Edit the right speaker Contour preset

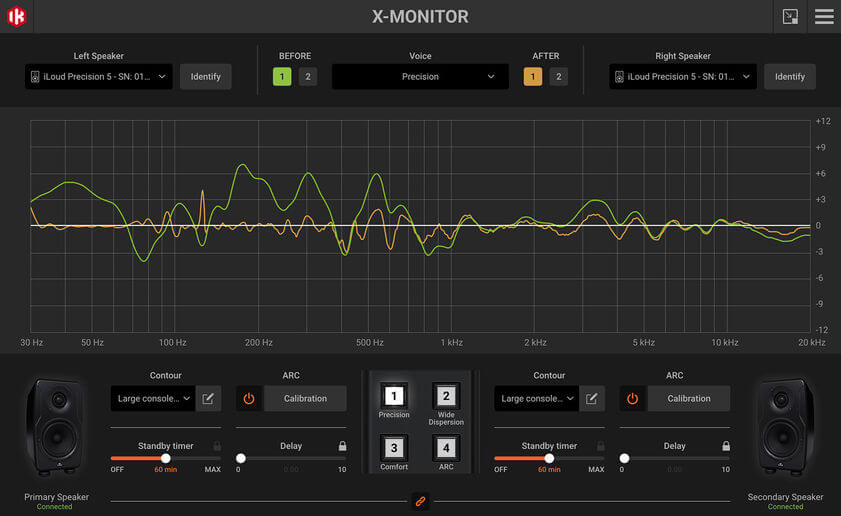point(592,399)
